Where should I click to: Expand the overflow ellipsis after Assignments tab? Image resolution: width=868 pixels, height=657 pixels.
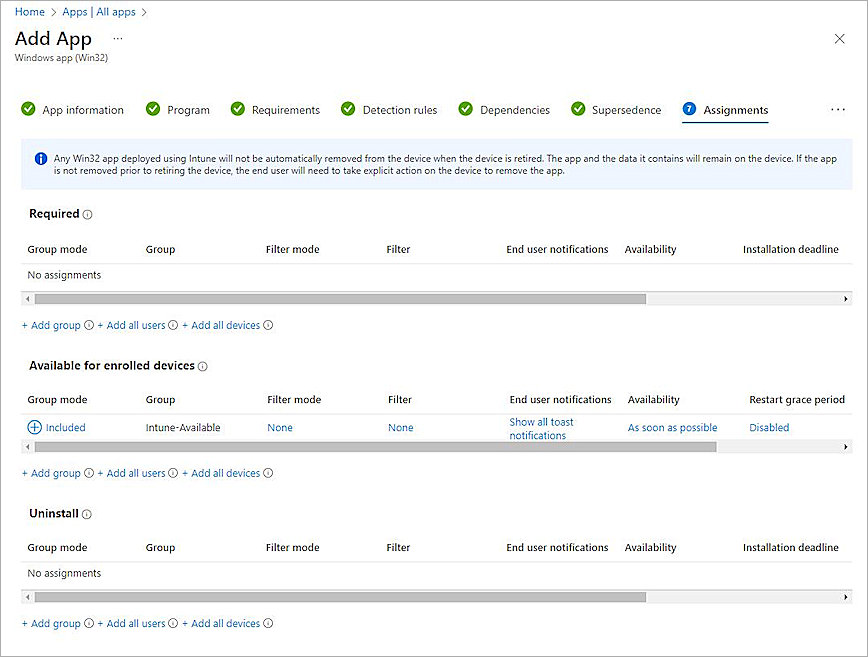[838, 110]
